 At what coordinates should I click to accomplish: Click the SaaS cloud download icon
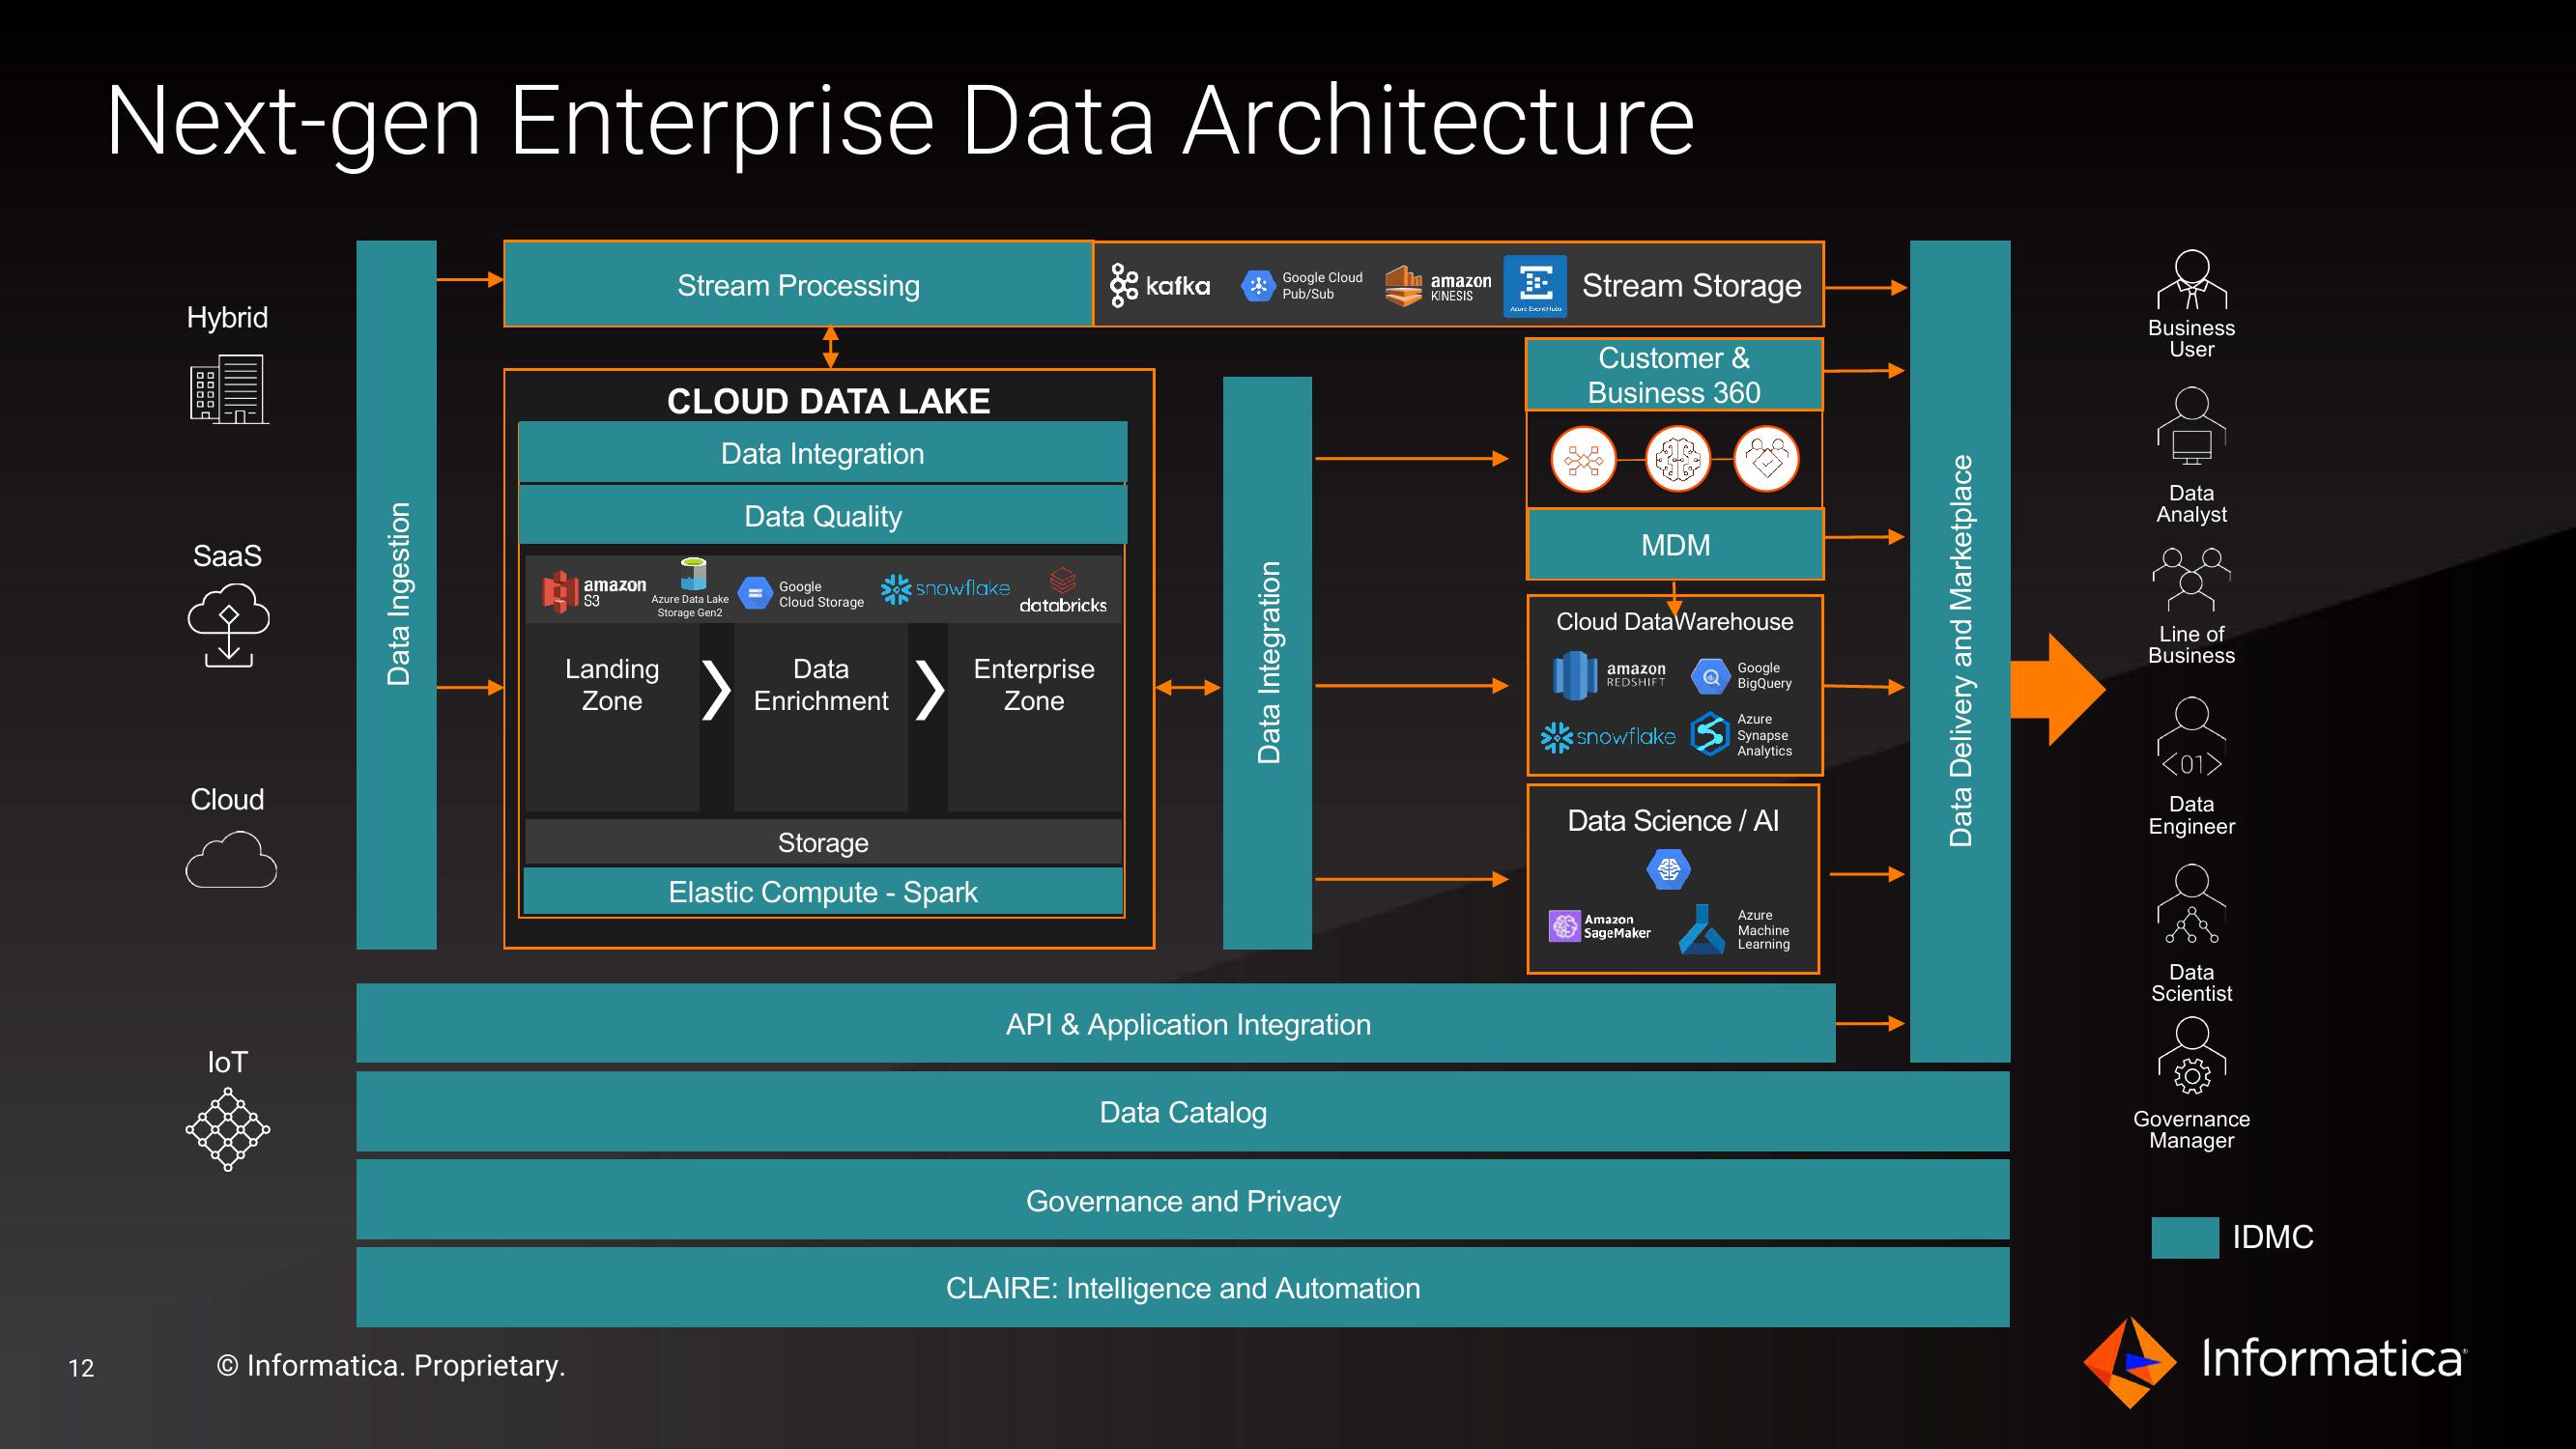click(x=229, y=625)
